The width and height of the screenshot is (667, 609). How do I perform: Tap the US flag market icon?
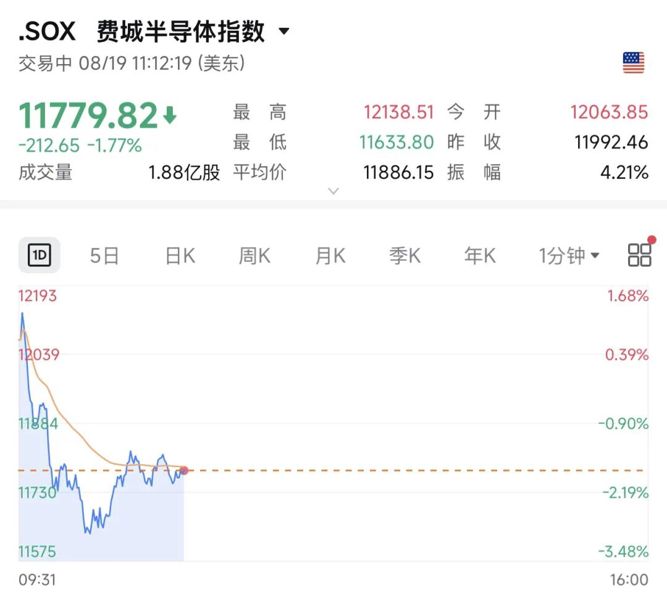tap(633, 63)
